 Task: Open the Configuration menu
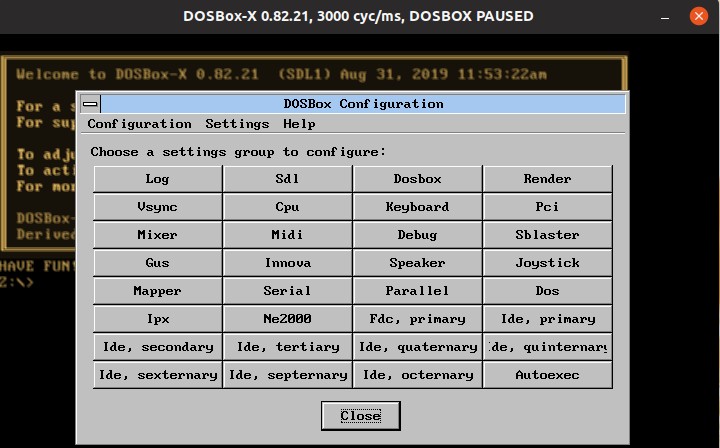(x=139, y=124)
